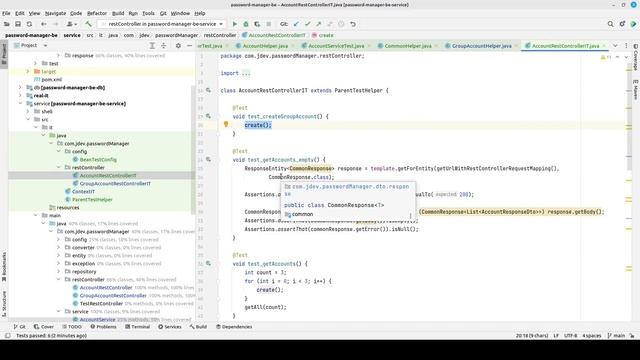Click the Git rollback undo icon
The width and height of the screenshot is (640, 360).
click(353, 24)
